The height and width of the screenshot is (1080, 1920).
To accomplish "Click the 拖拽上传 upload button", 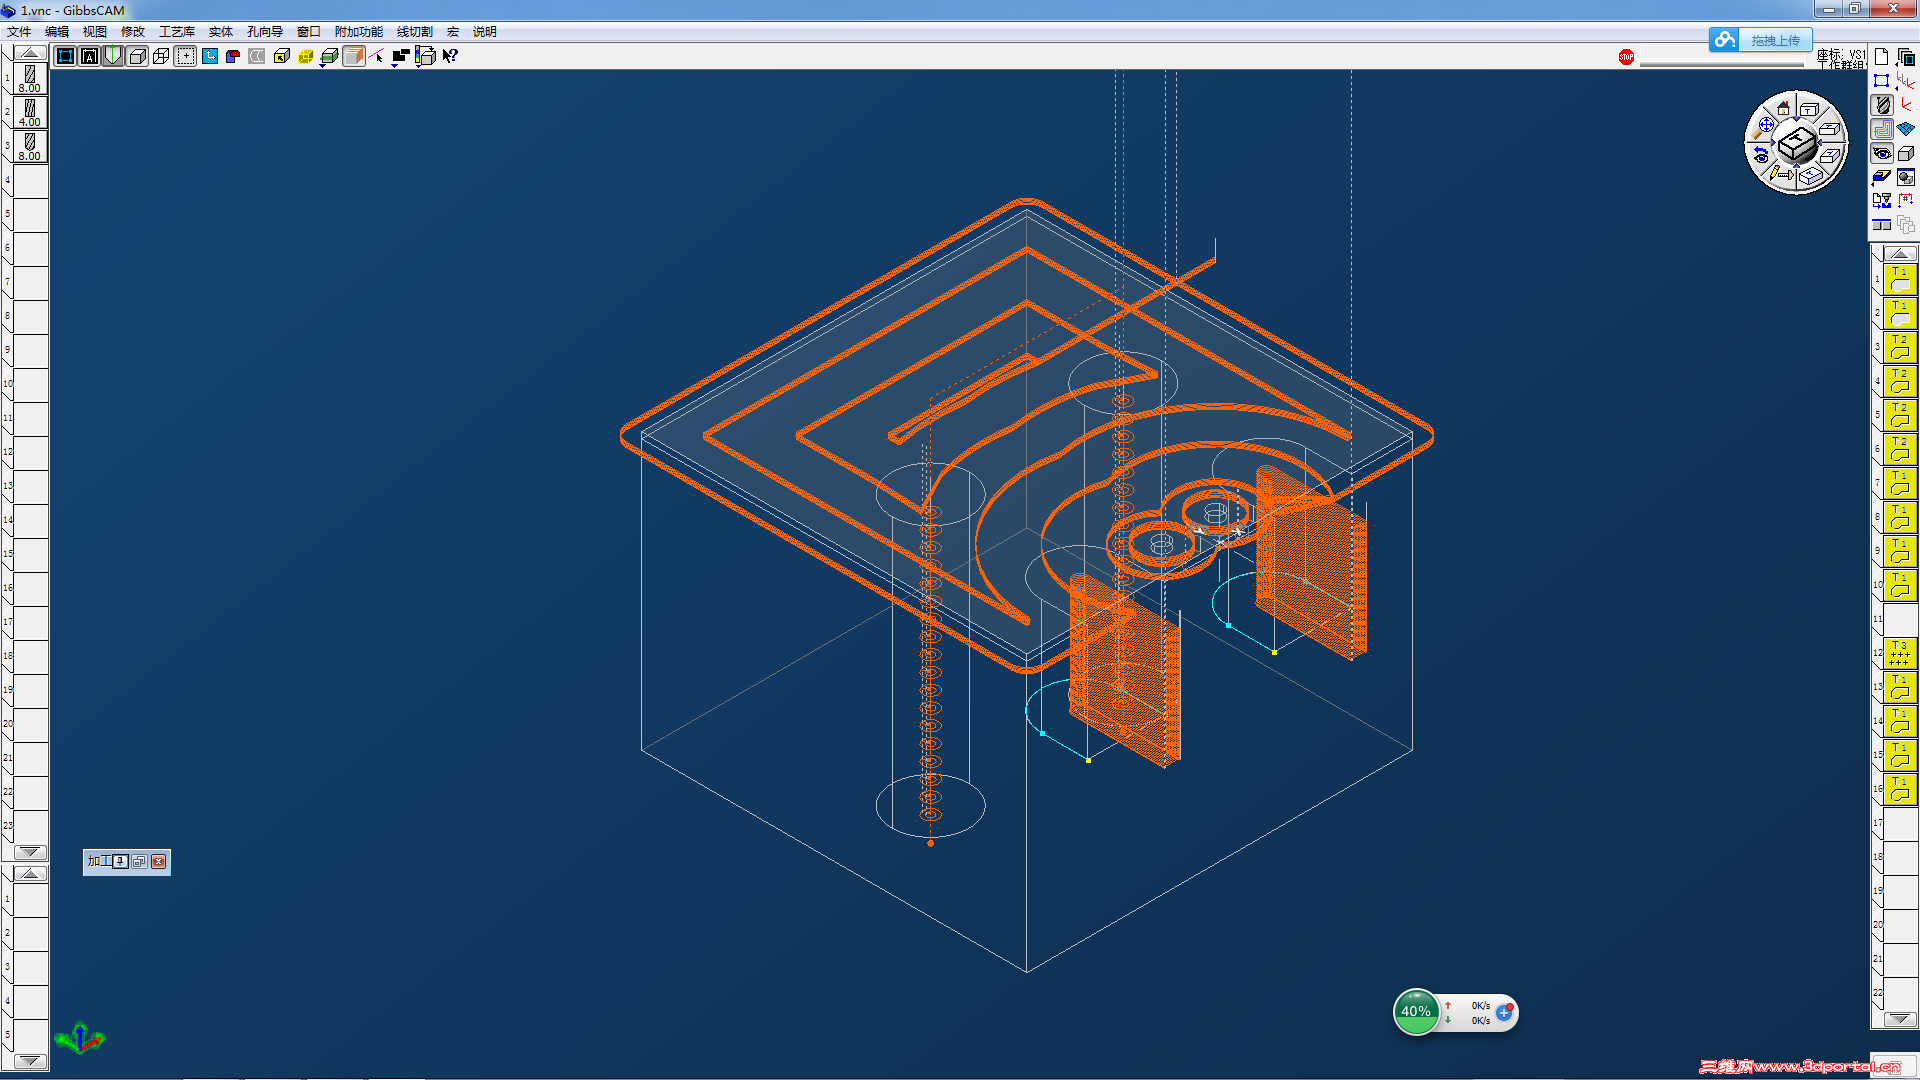I will click(x=1774, y=40).
